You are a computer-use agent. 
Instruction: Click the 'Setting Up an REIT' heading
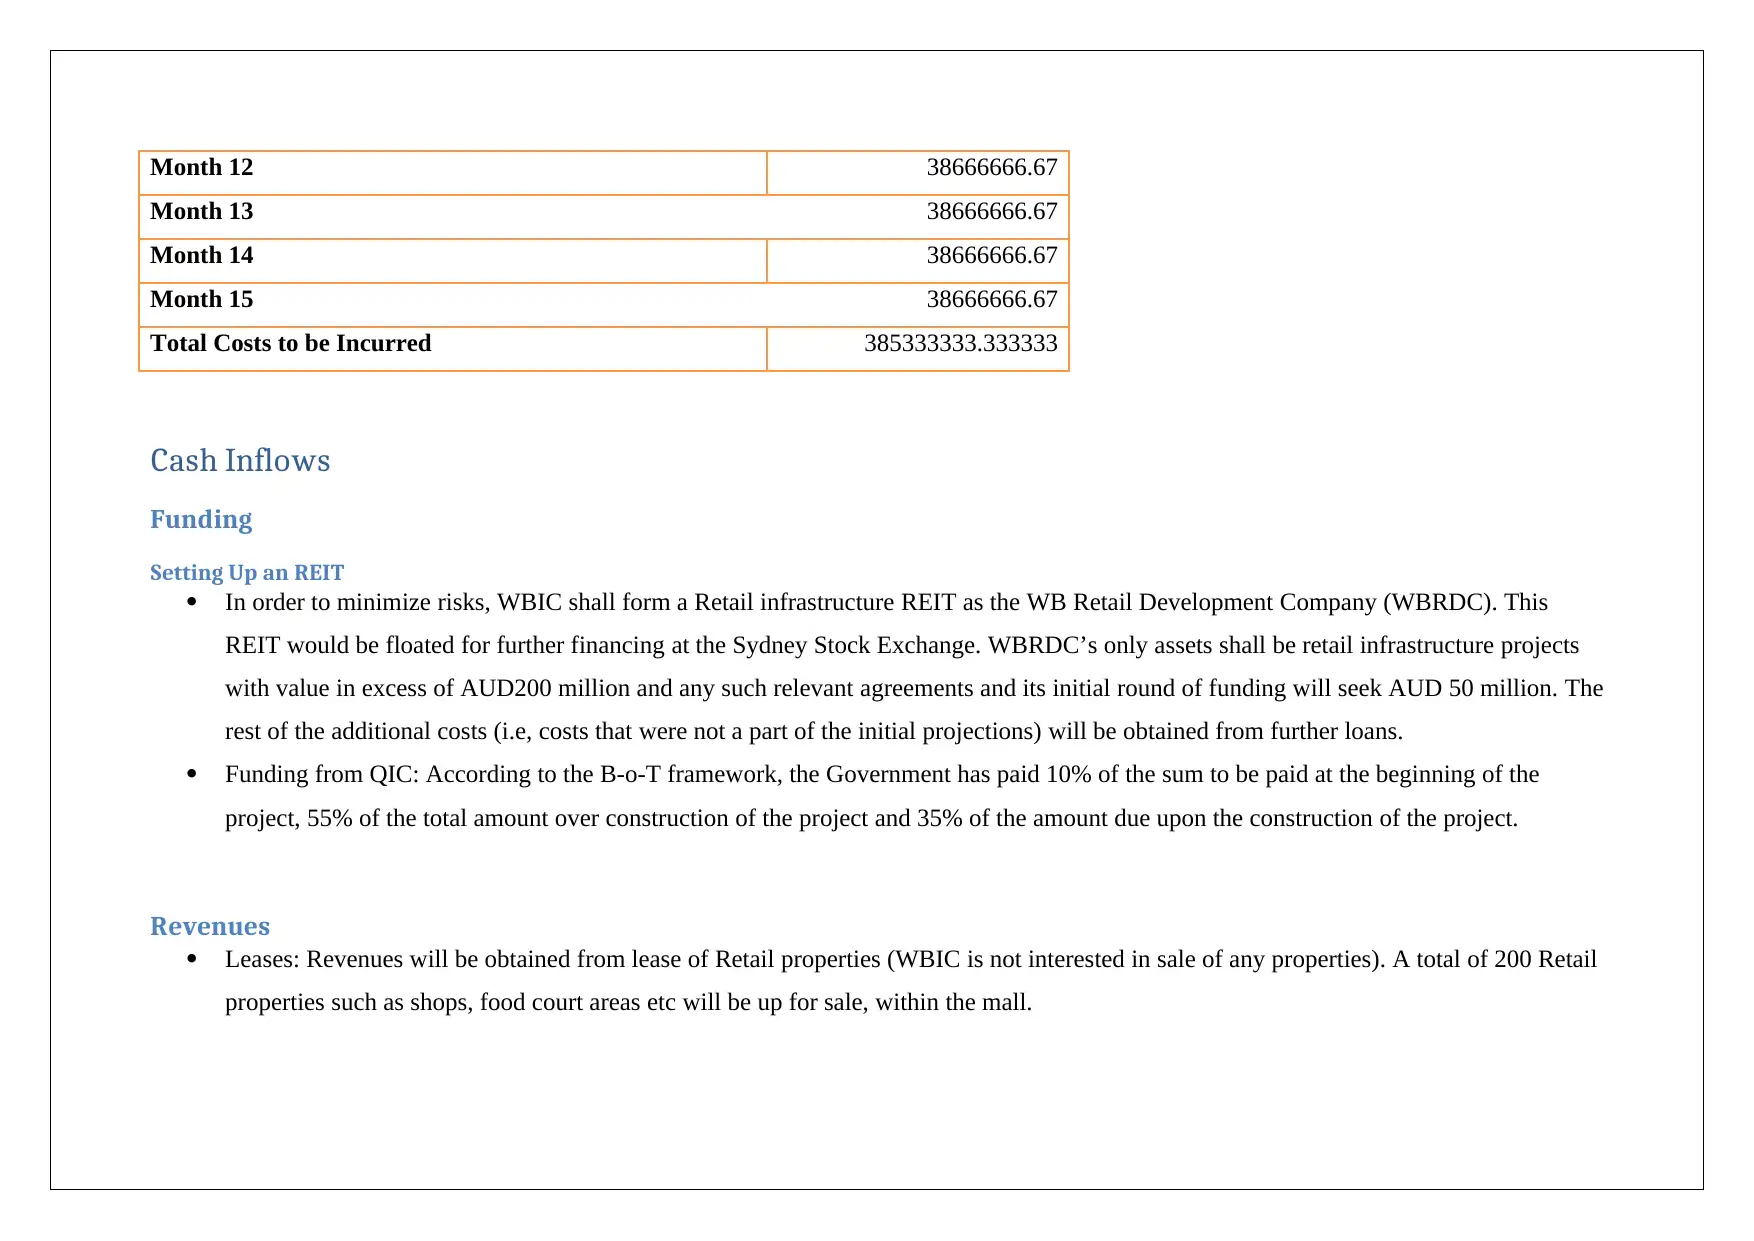(247, 572)
